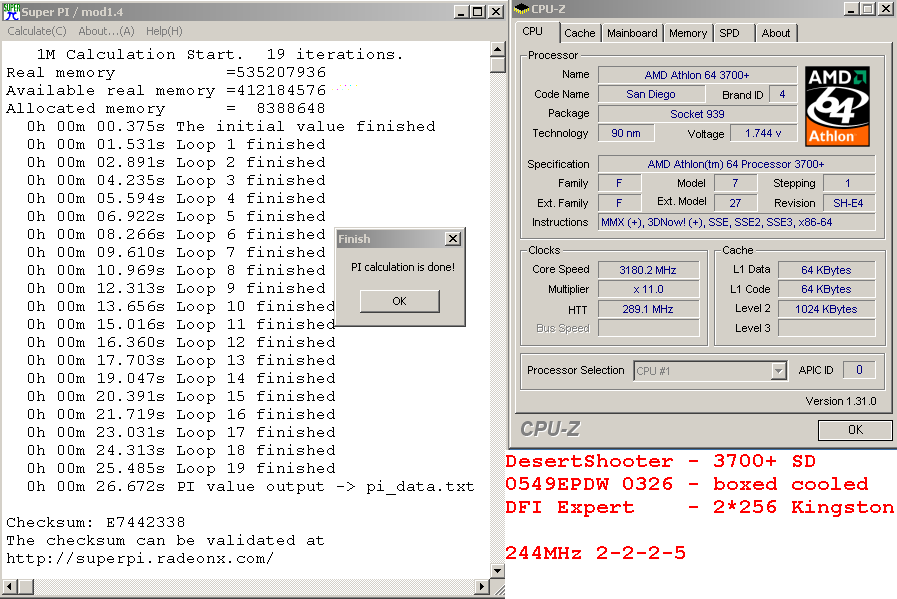Click the Brand ID value 4

[783, 94]
